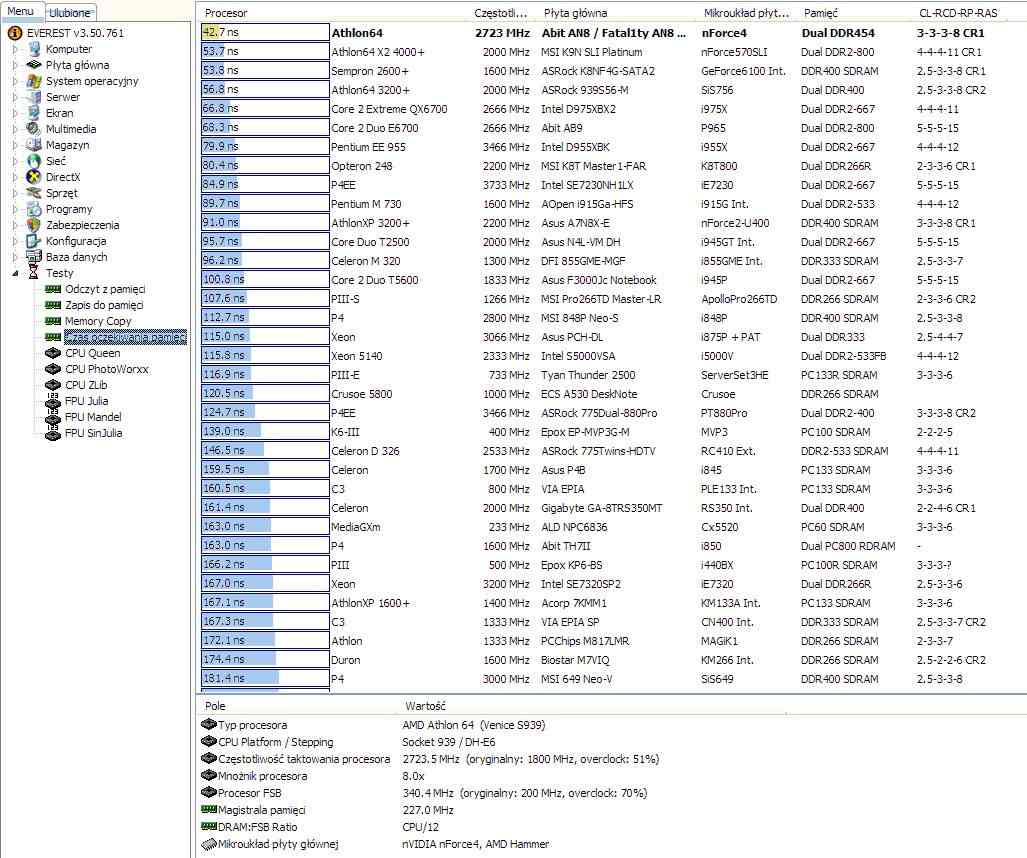Expand the Sieć tree node
This screenshot has width=1027, height=858.
tap(15, 161)
